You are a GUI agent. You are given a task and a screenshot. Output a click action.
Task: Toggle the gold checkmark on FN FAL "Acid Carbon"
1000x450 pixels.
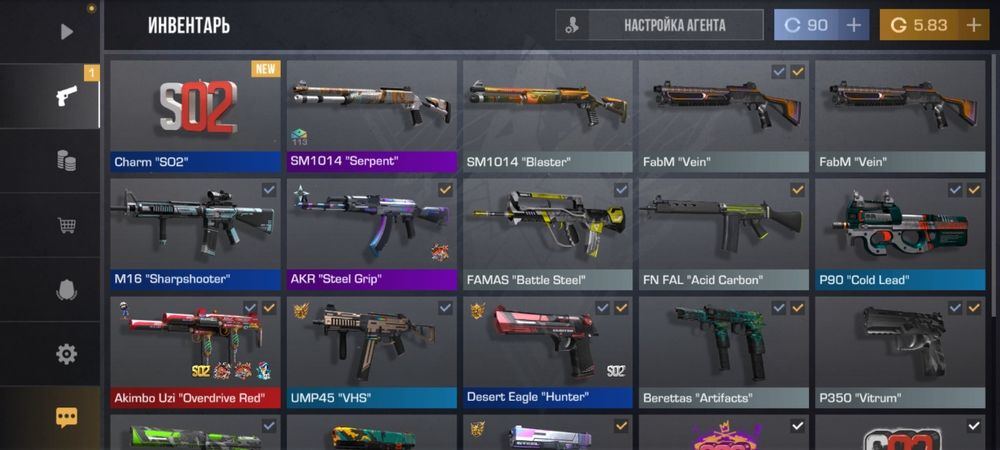coord(797,189)
